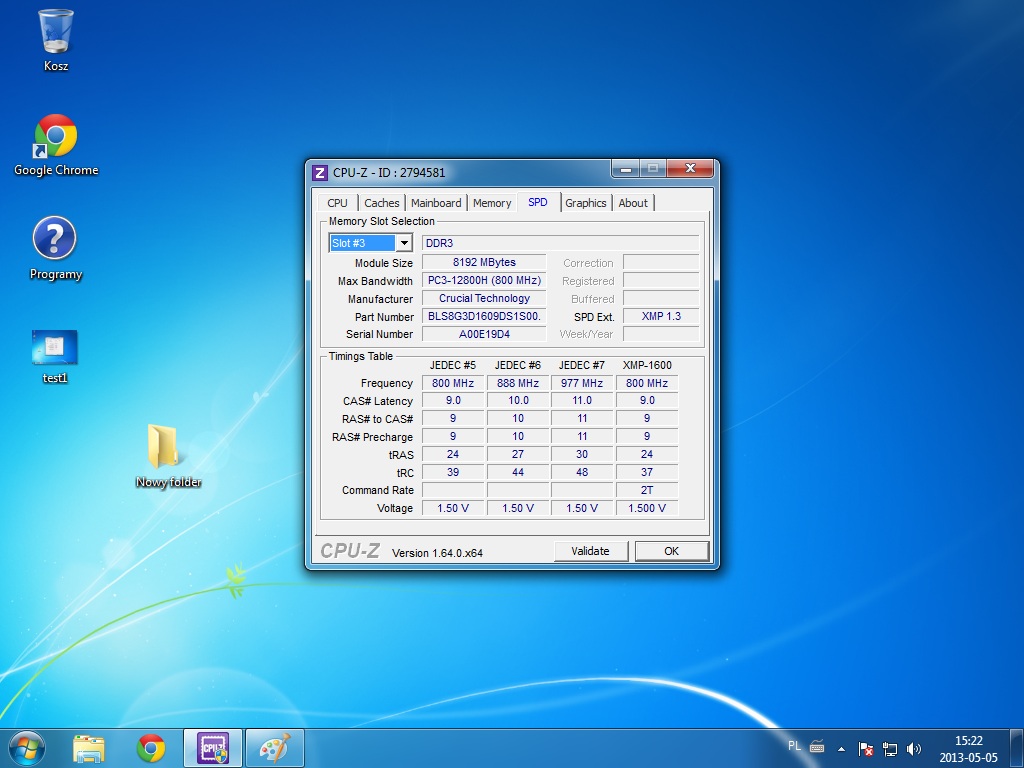Click CAS# Latency value 11.0
The image size is (1024, 768).
[x=582, y=401]
